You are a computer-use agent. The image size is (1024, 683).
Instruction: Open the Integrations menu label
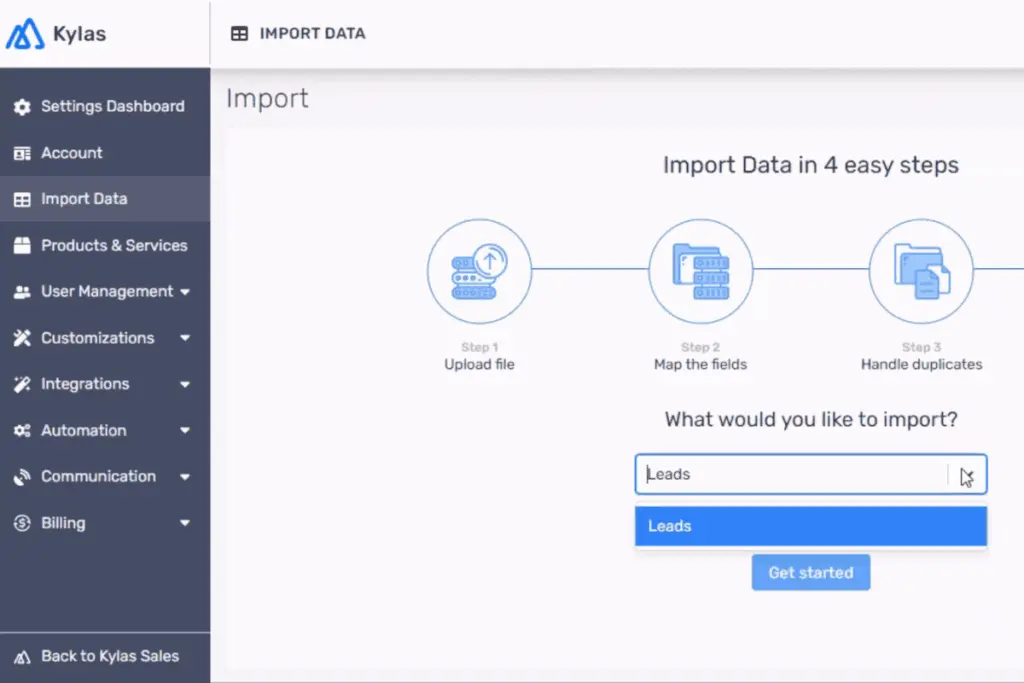pyautogui.click(x=85, y=384)
